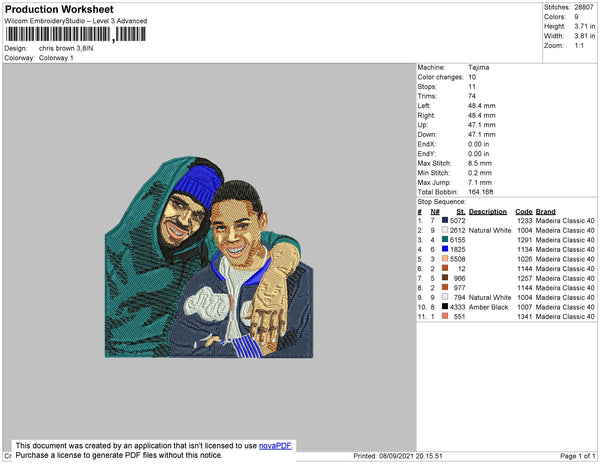Click blue swatch for stop 4 (1825 stitches)

pos(445,249)
